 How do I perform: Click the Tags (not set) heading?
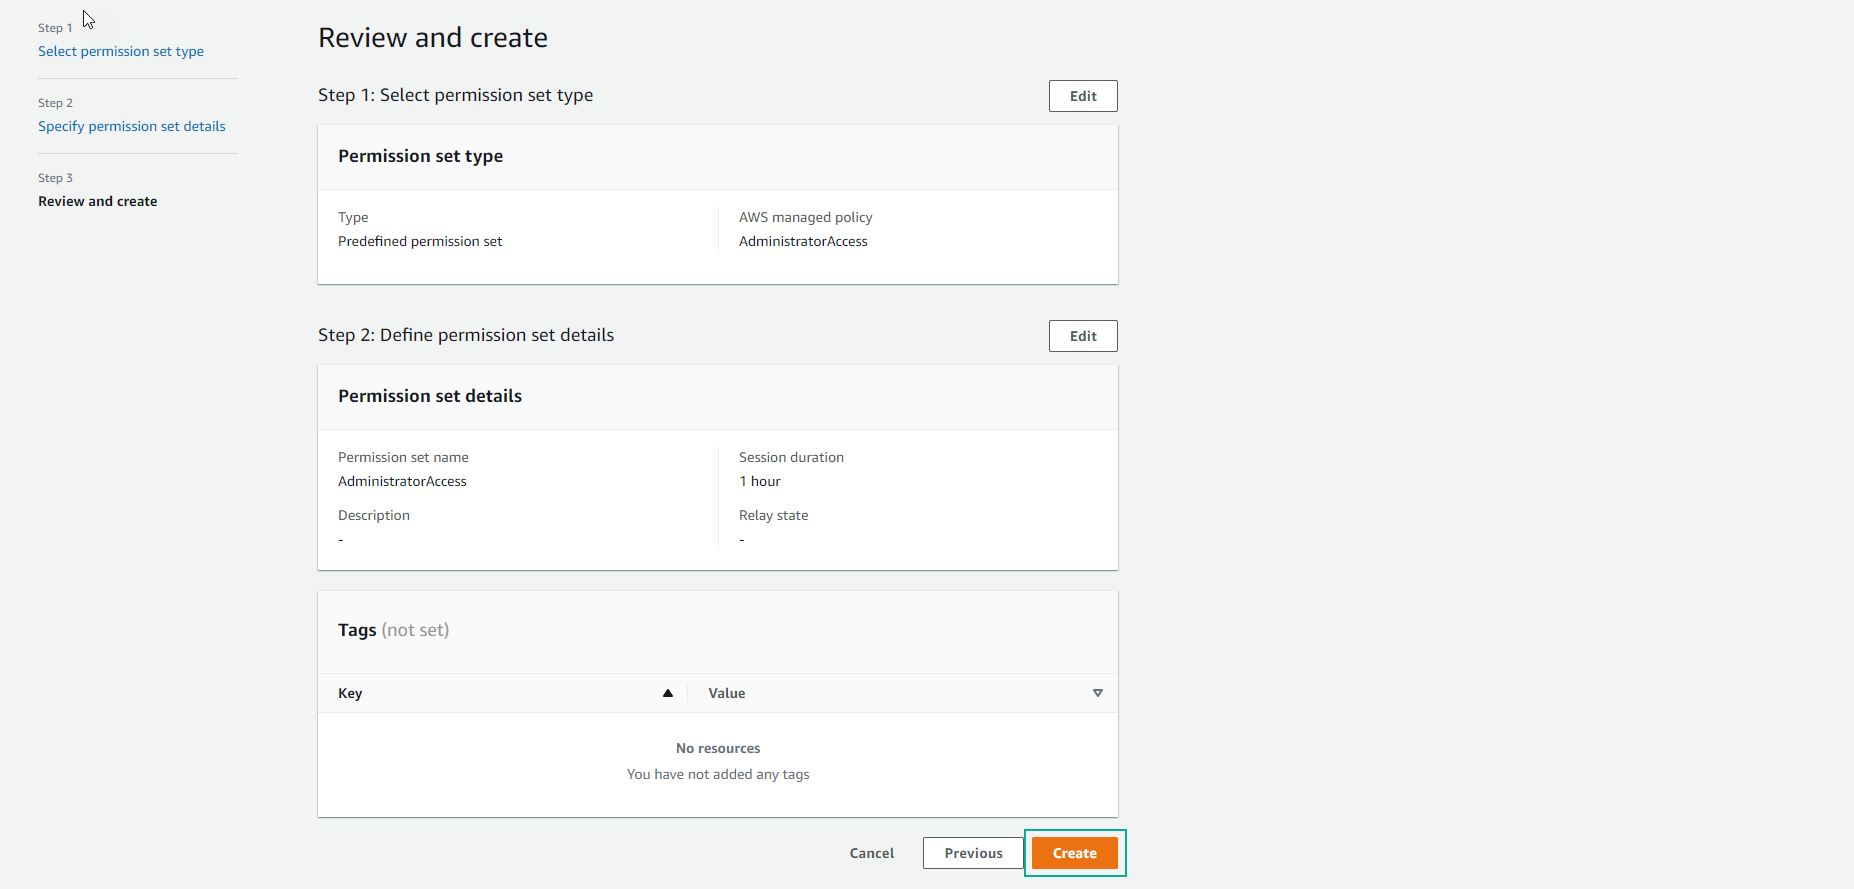(393, 630)
